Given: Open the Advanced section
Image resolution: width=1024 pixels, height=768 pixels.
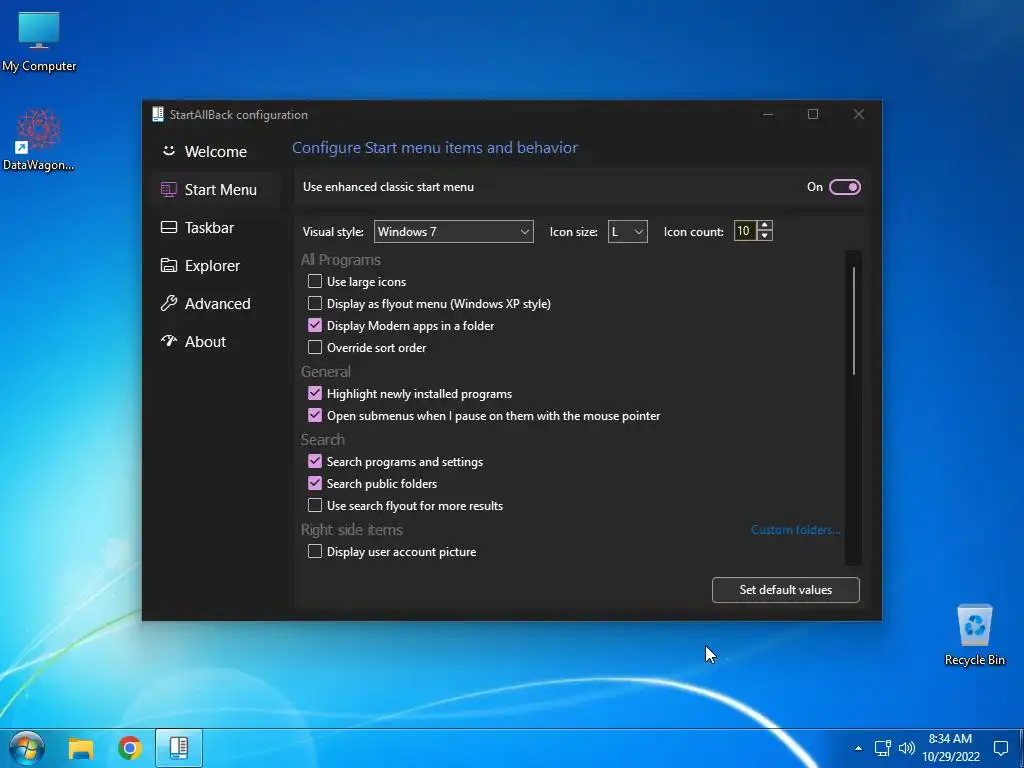Looking at the screenshot, I should point(217,304).
